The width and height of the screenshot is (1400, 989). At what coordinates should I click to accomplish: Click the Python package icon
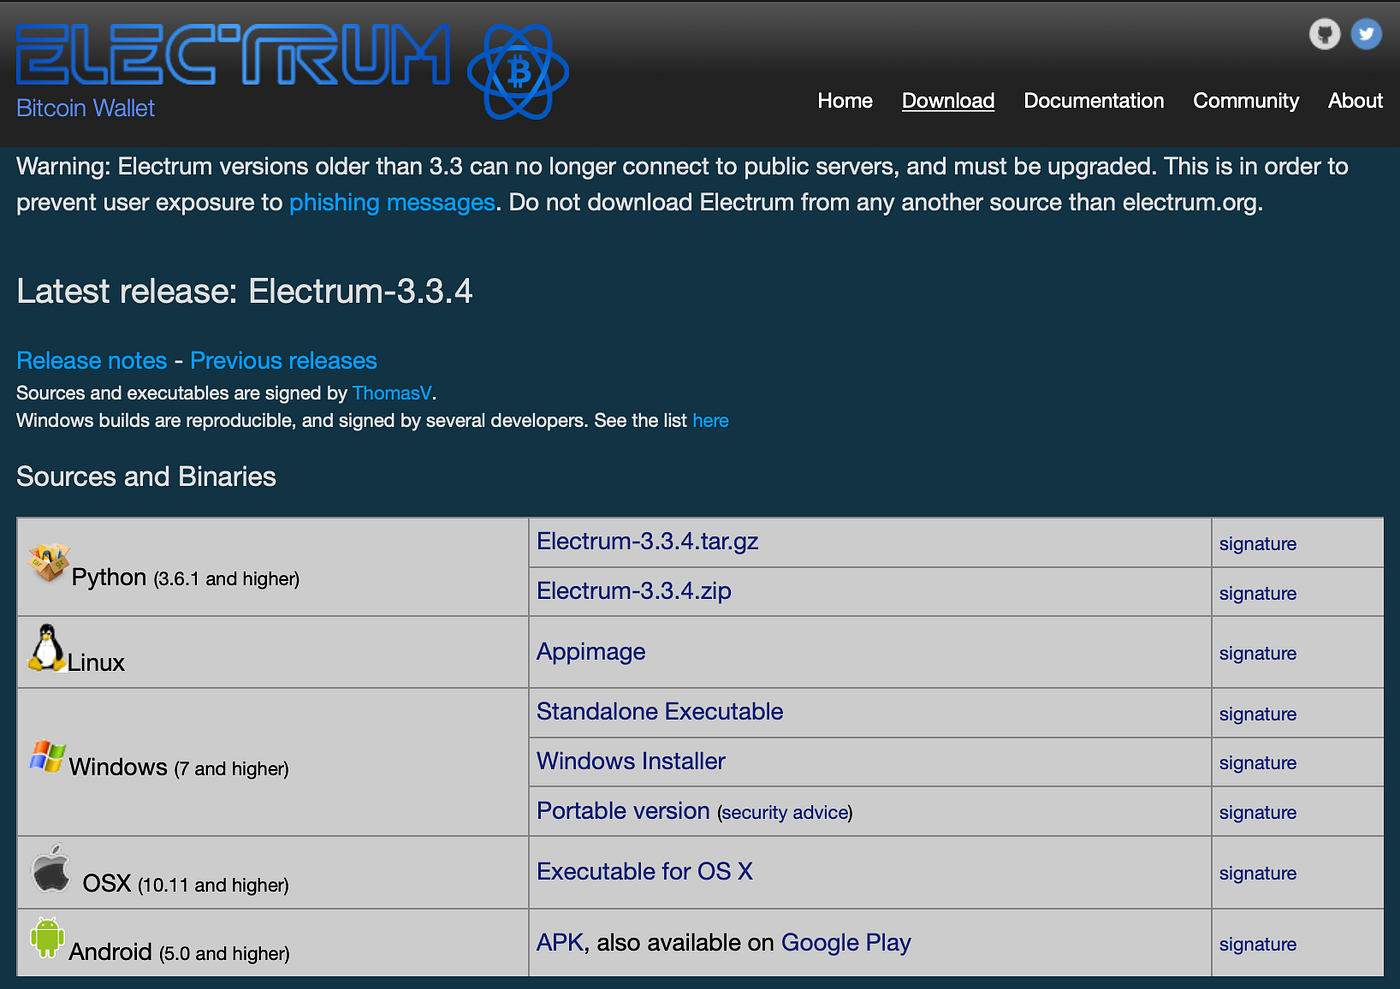click(x=48, y=562)
